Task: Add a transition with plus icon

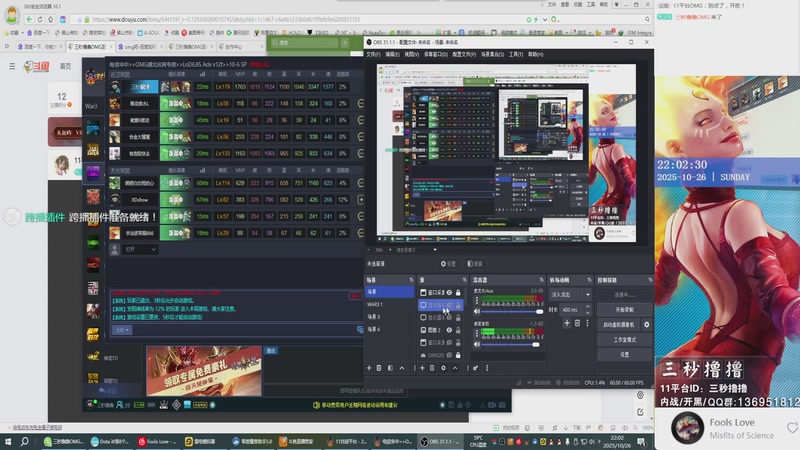Action: coord(567,323)
